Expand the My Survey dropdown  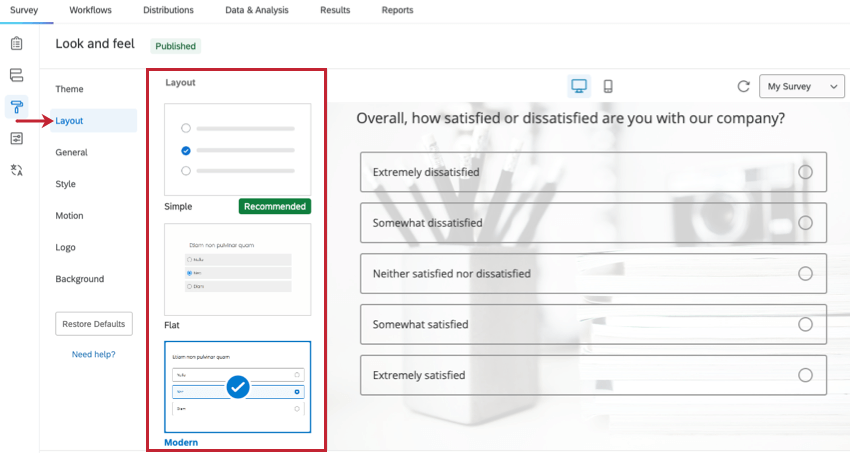(802, 86)
